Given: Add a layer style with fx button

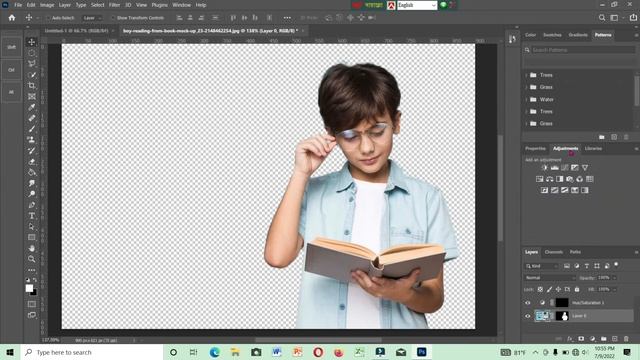Looking at the screenshot, I should click(x=570, y=339).
